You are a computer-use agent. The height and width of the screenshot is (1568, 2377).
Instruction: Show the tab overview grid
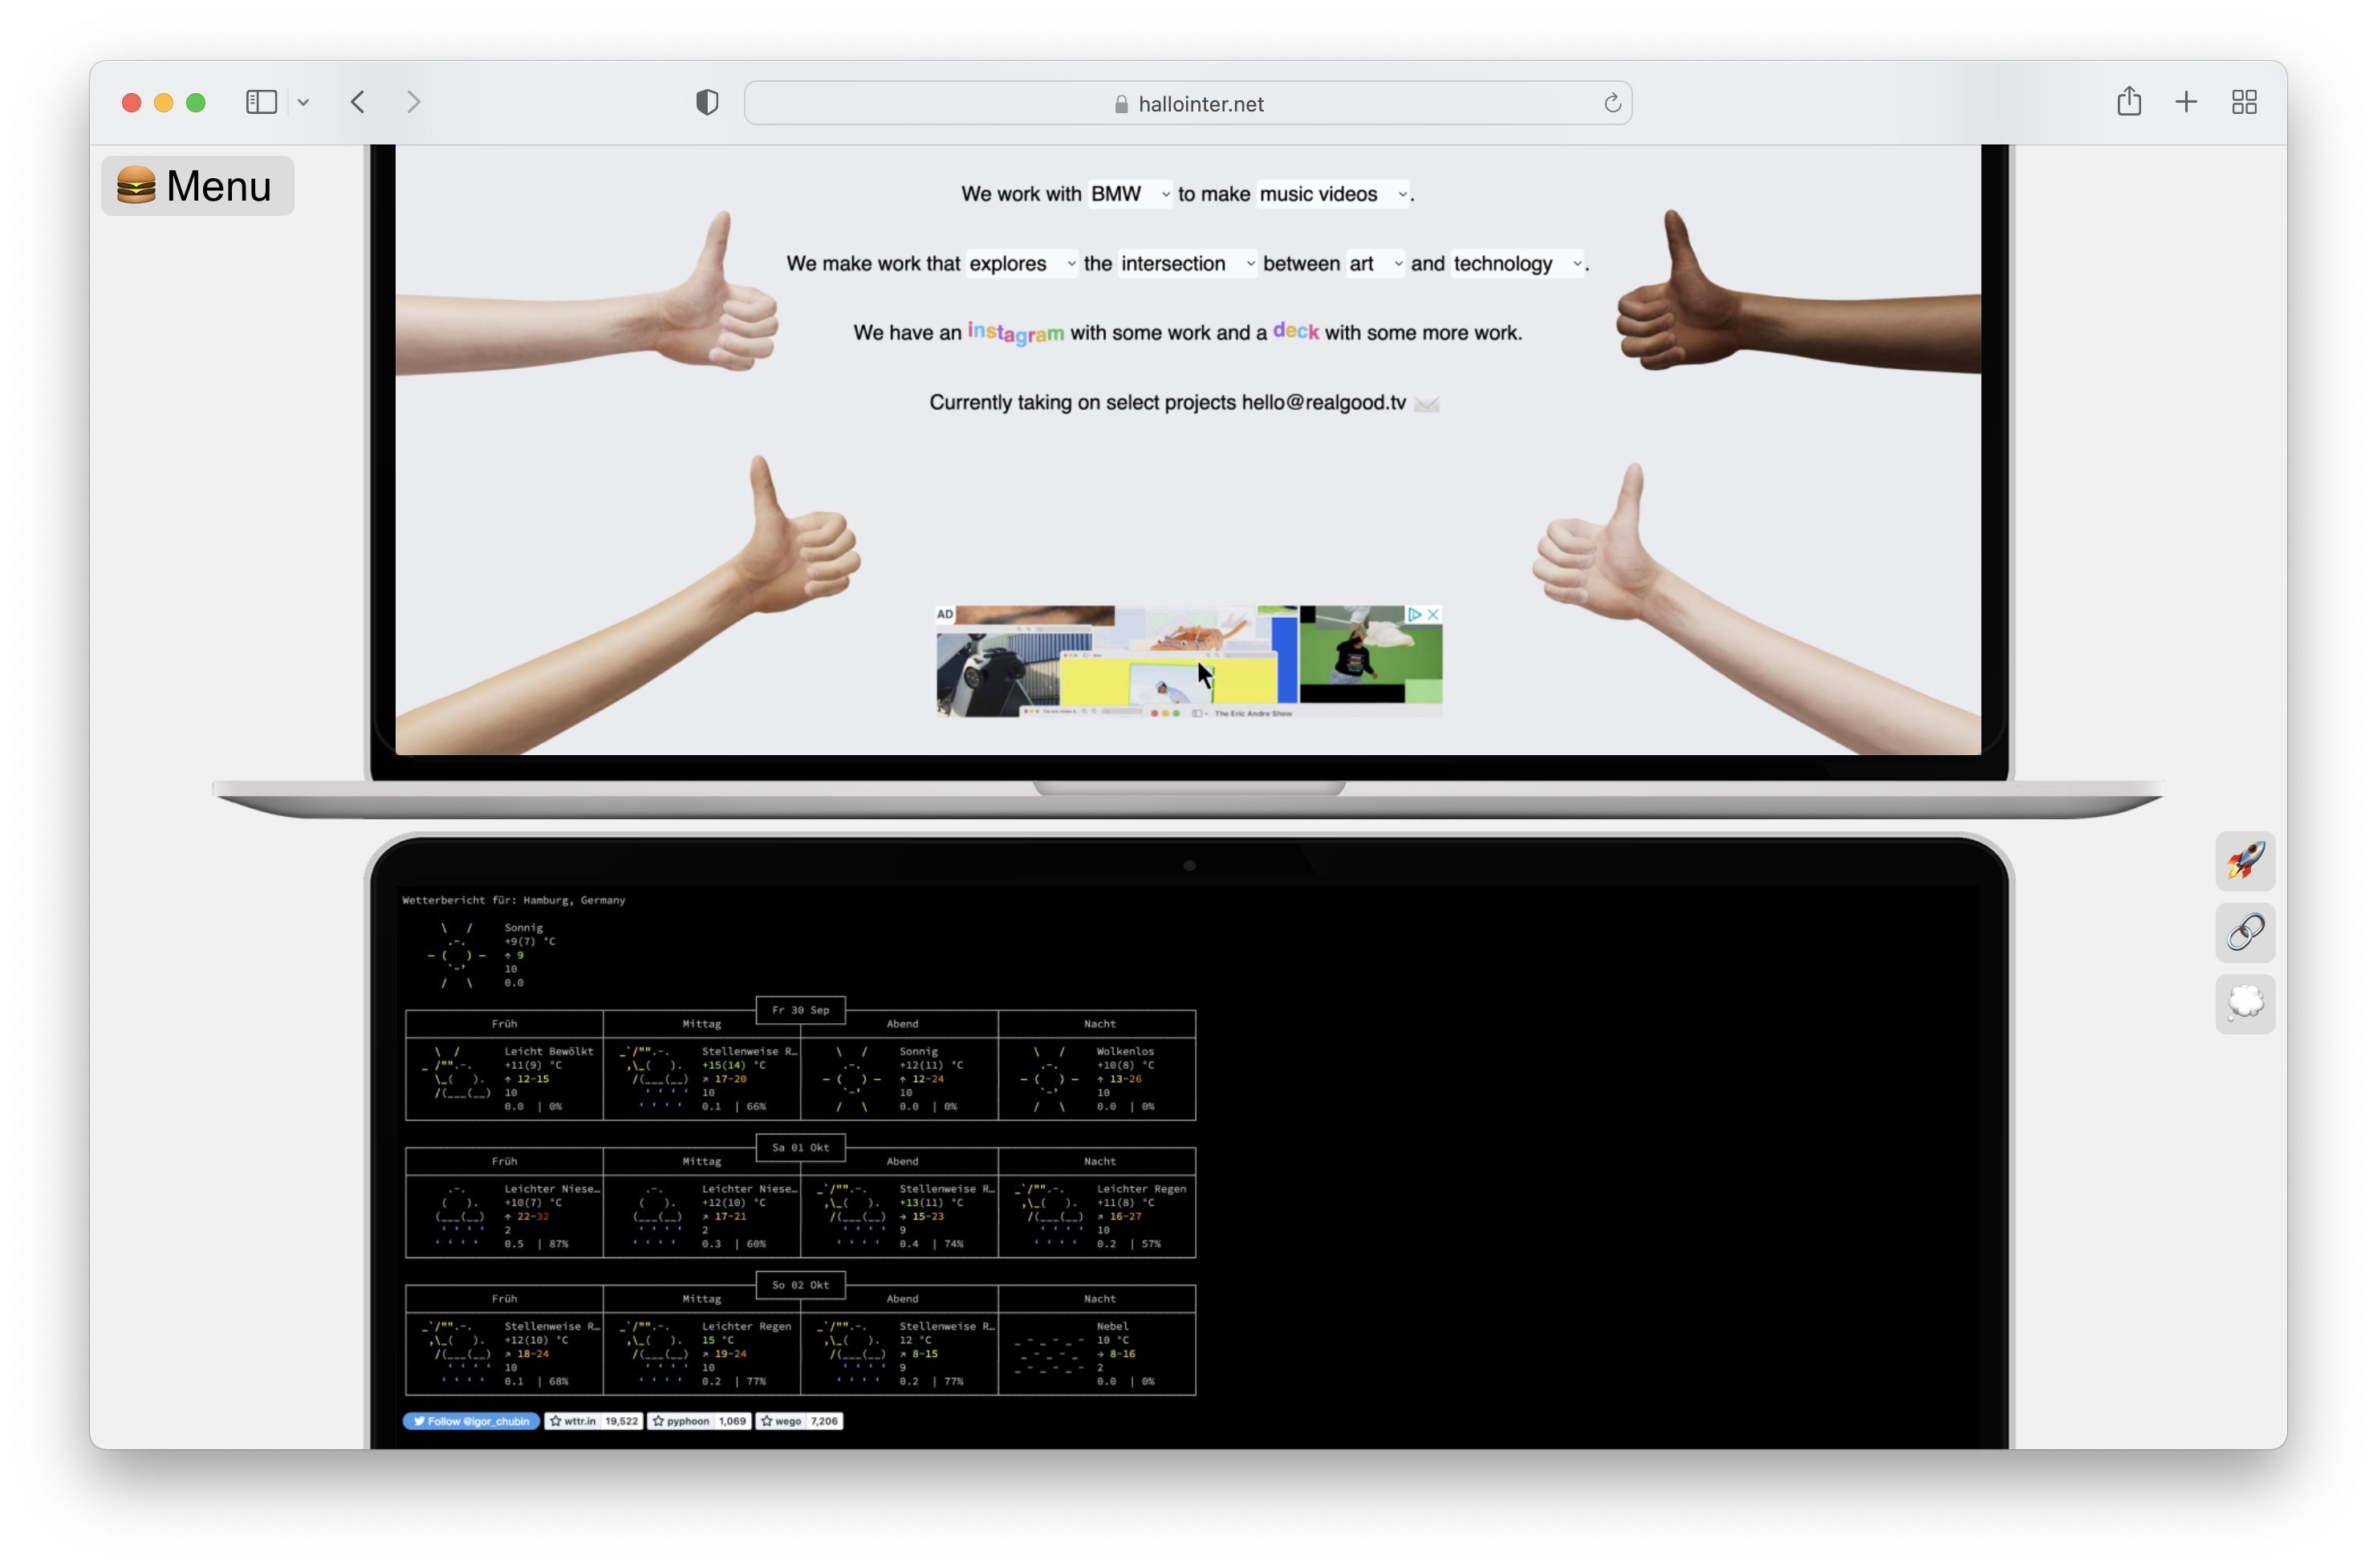(2244, 102)
